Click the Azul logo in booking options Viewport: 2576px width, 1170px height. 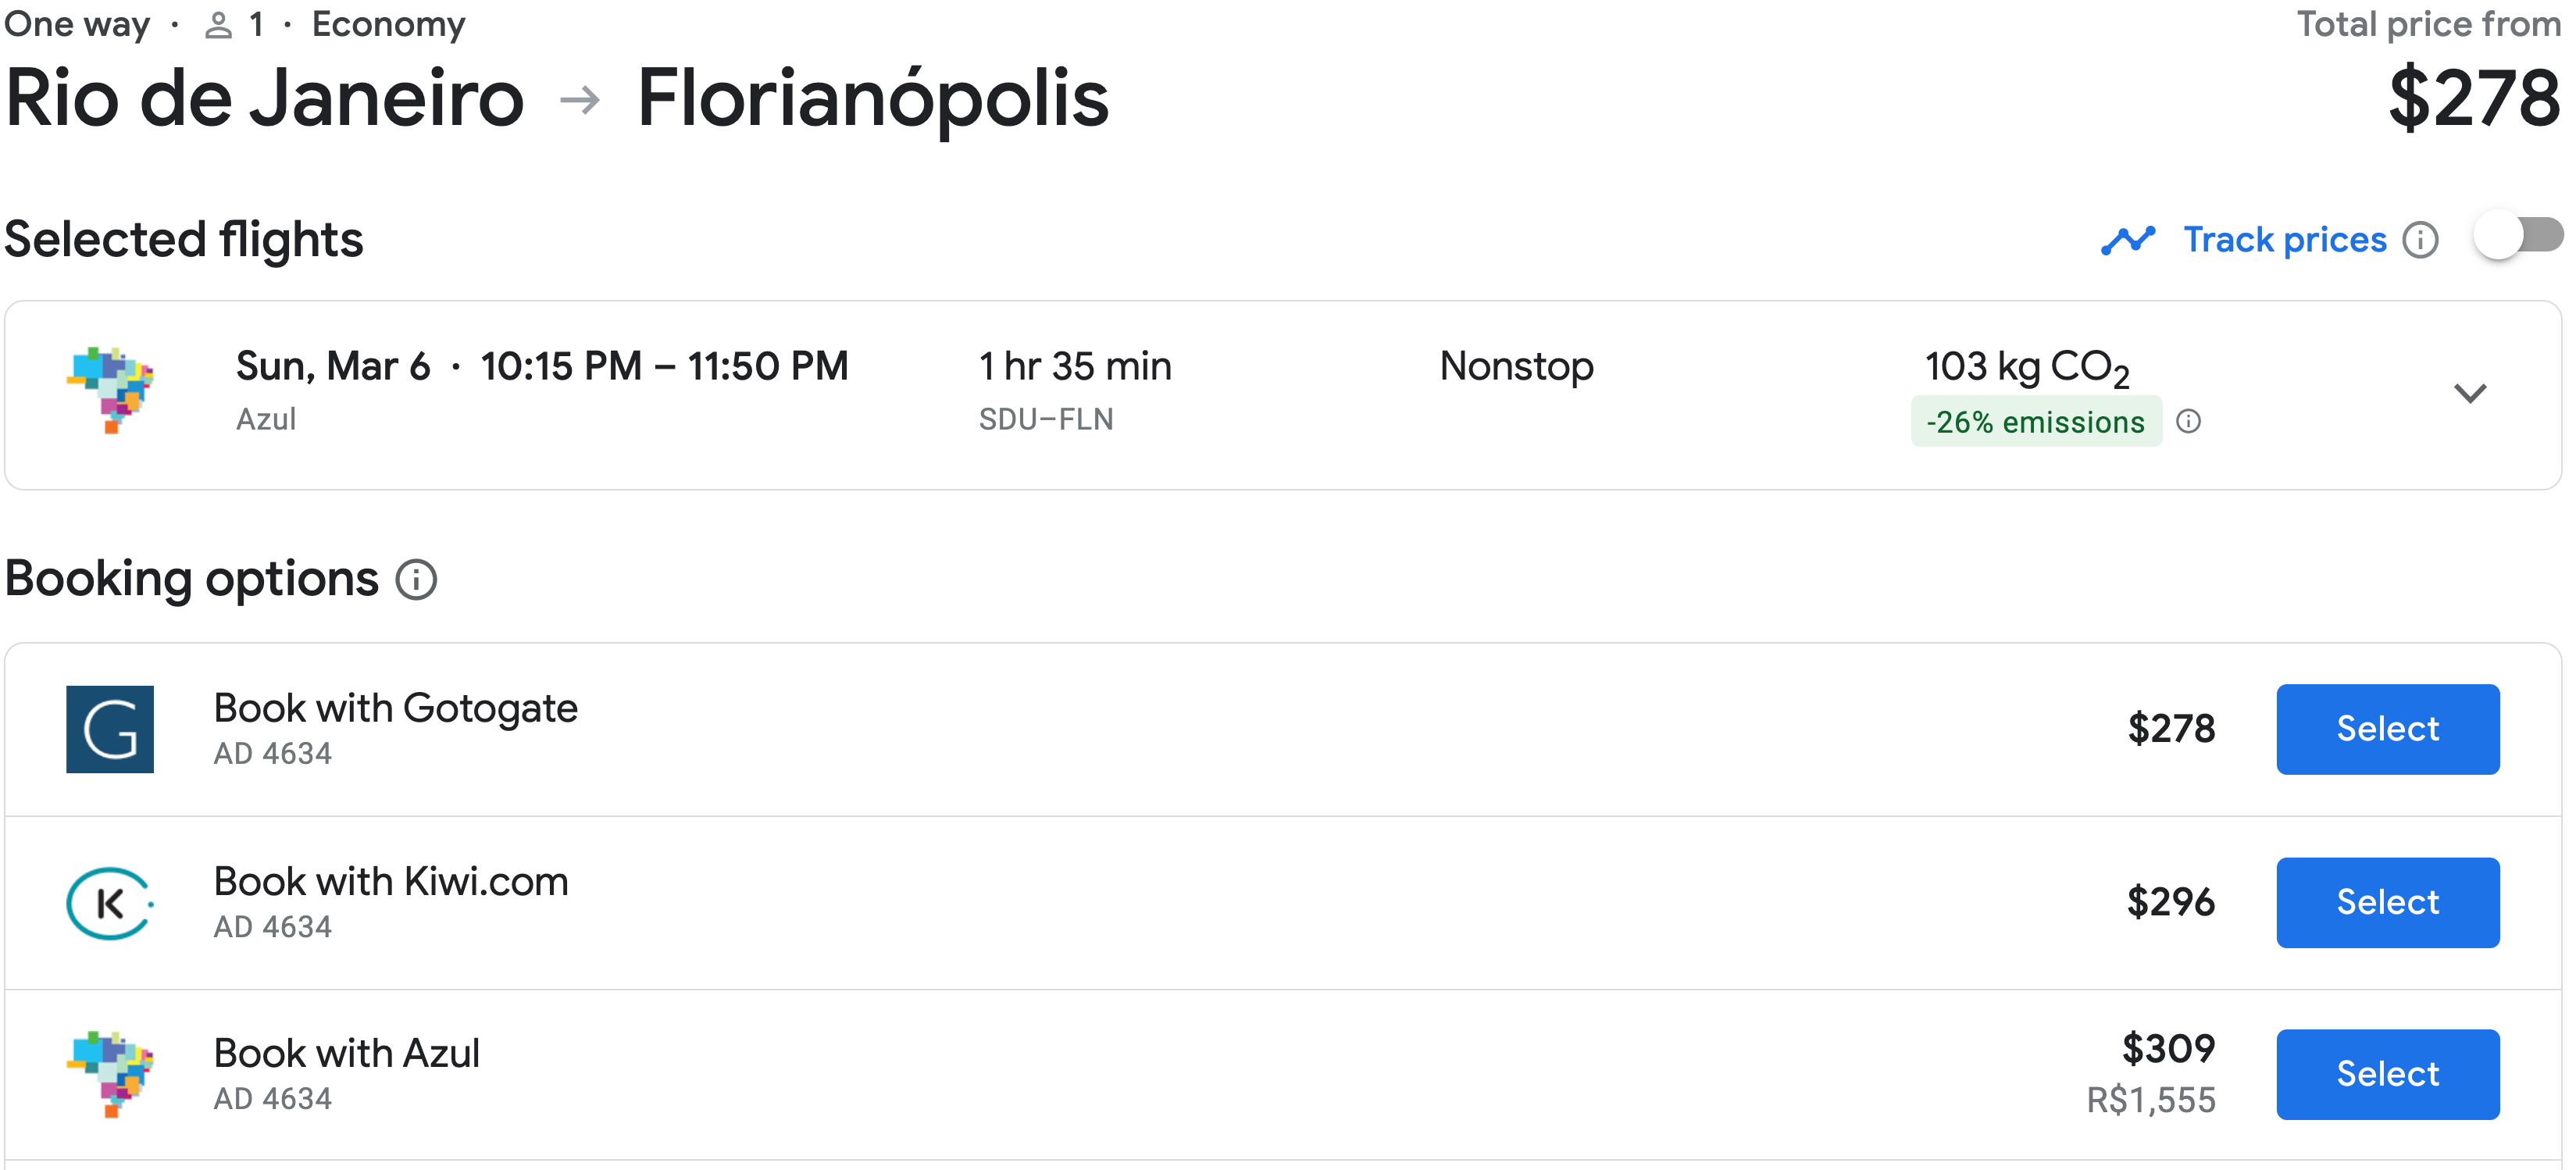pos(110,1074)
